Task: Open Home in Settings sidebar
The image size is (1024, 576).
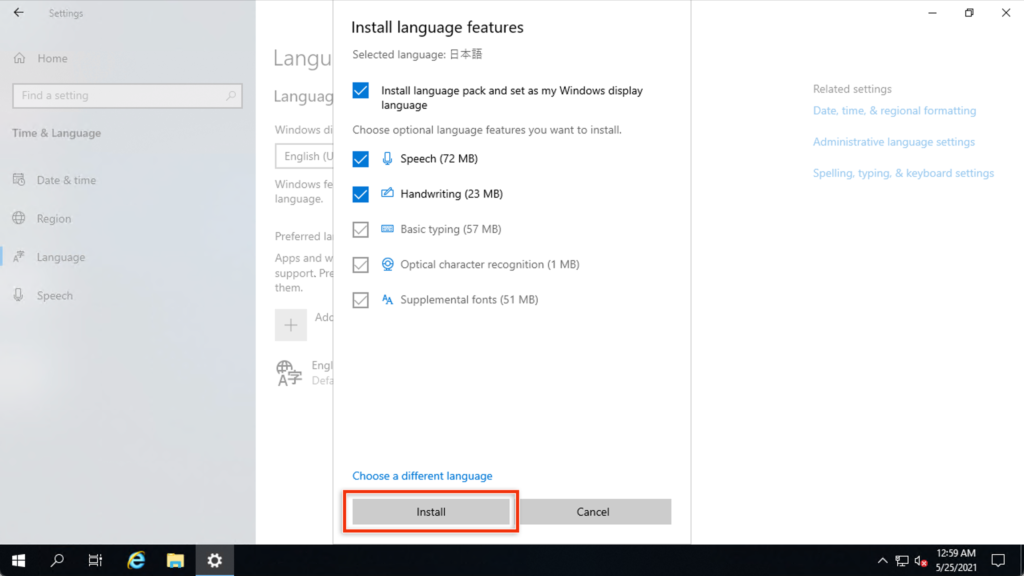Action: tap(52, 58)
